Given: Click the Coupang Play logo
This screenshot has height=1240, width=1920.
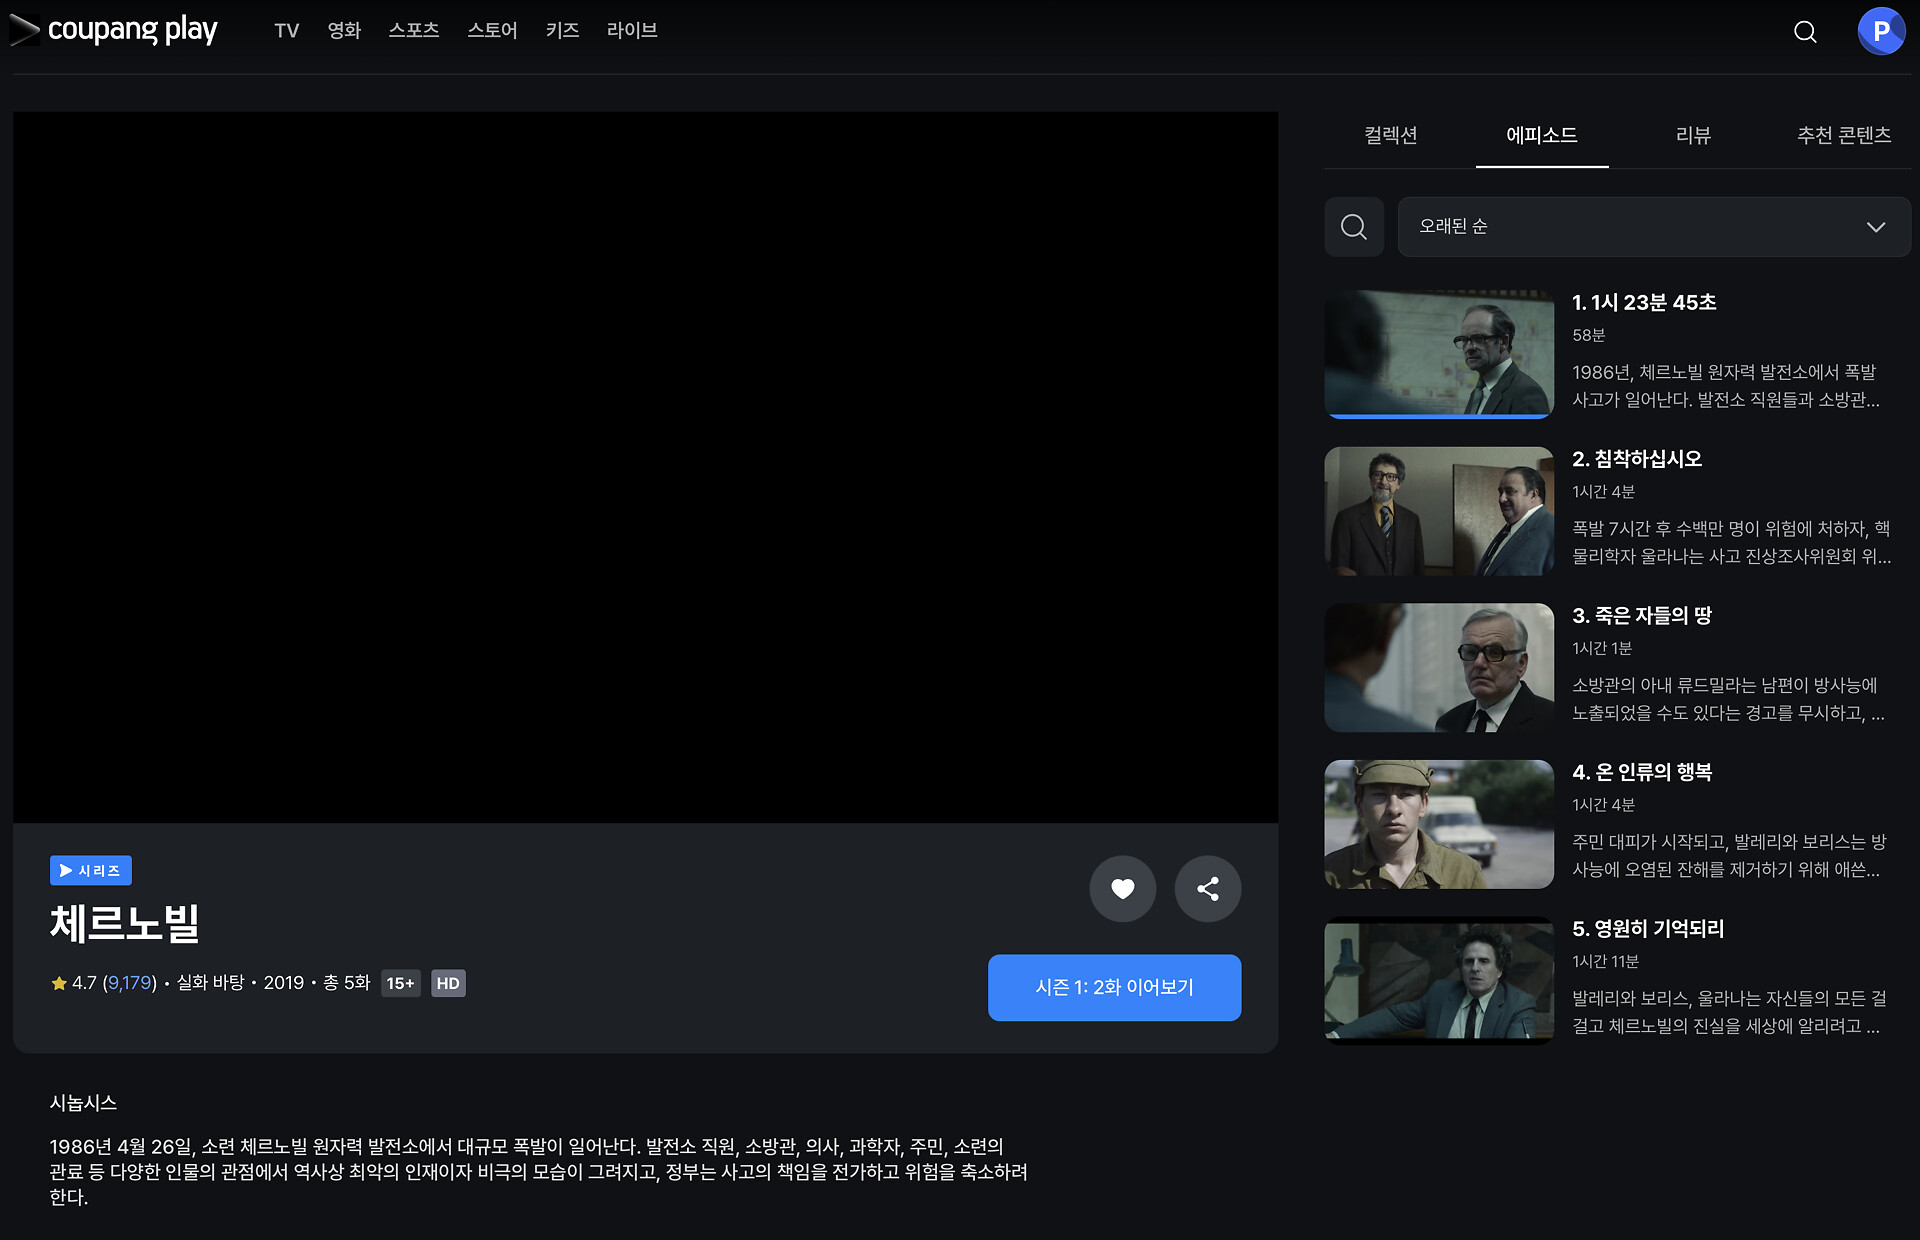Looking at the screenshot, I should click(114, 30).
